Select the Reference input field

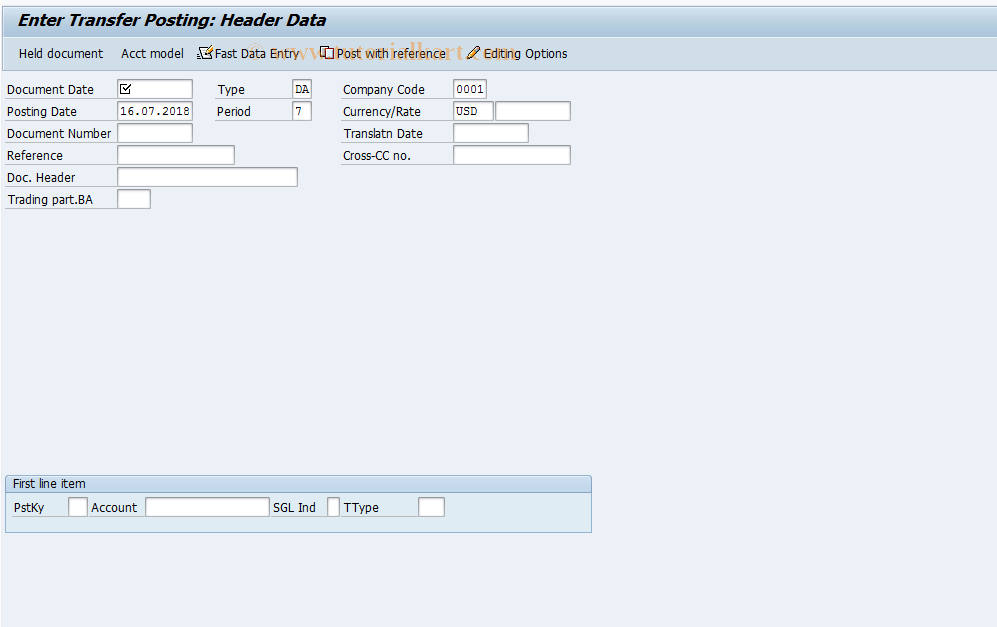coord(175,154)
